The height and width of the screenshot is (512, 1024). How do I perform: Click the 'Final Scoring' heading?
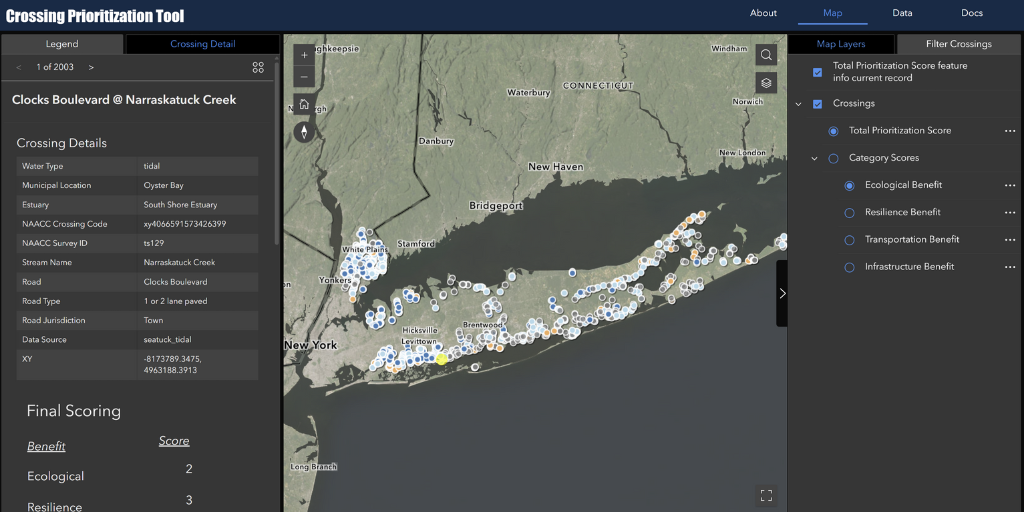pyautogui.click(x=74, y=411)
